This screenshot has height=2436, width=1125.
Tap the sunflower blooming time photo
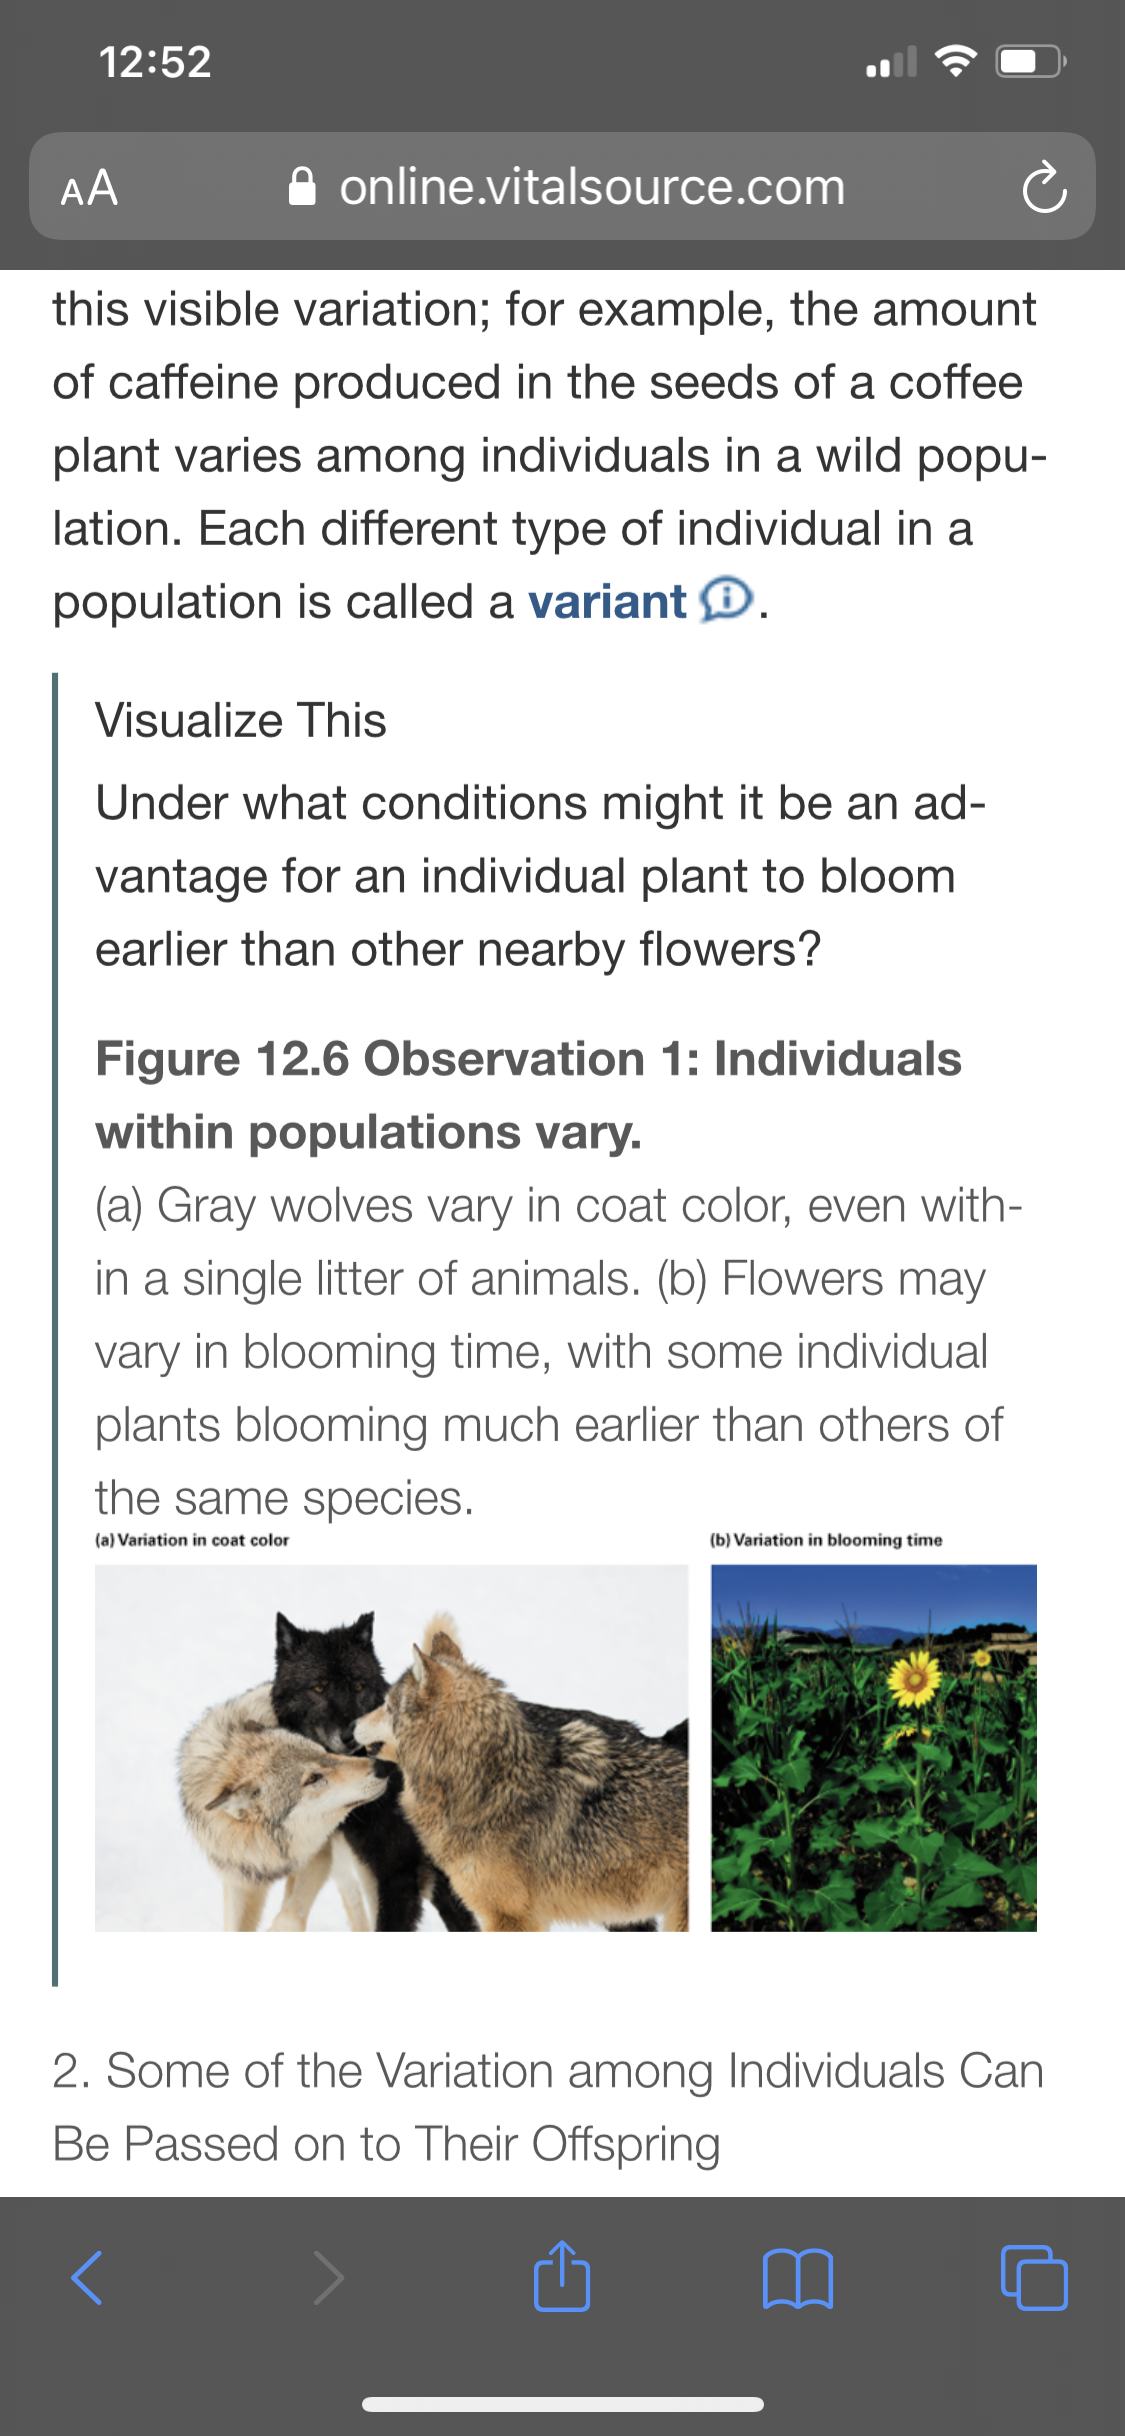874,1748
